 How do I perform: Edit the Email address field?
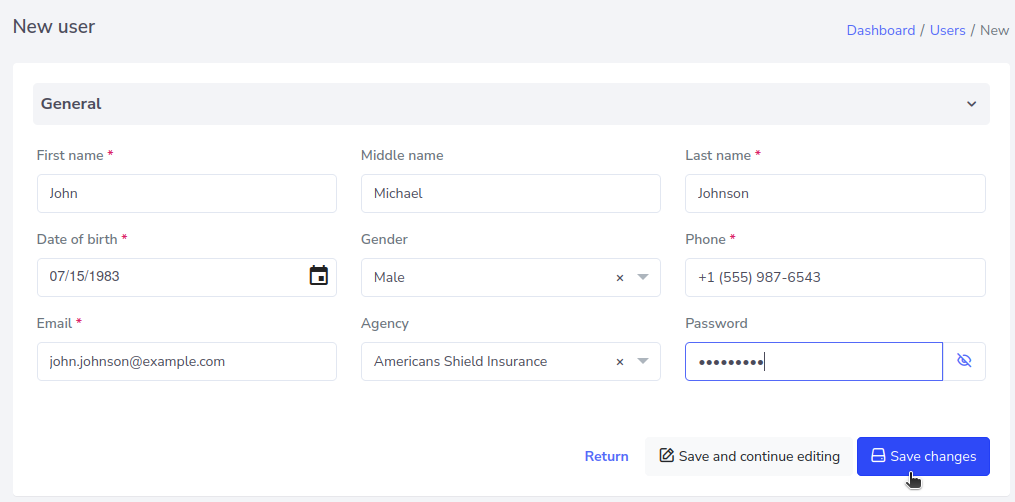coord(186,361)
